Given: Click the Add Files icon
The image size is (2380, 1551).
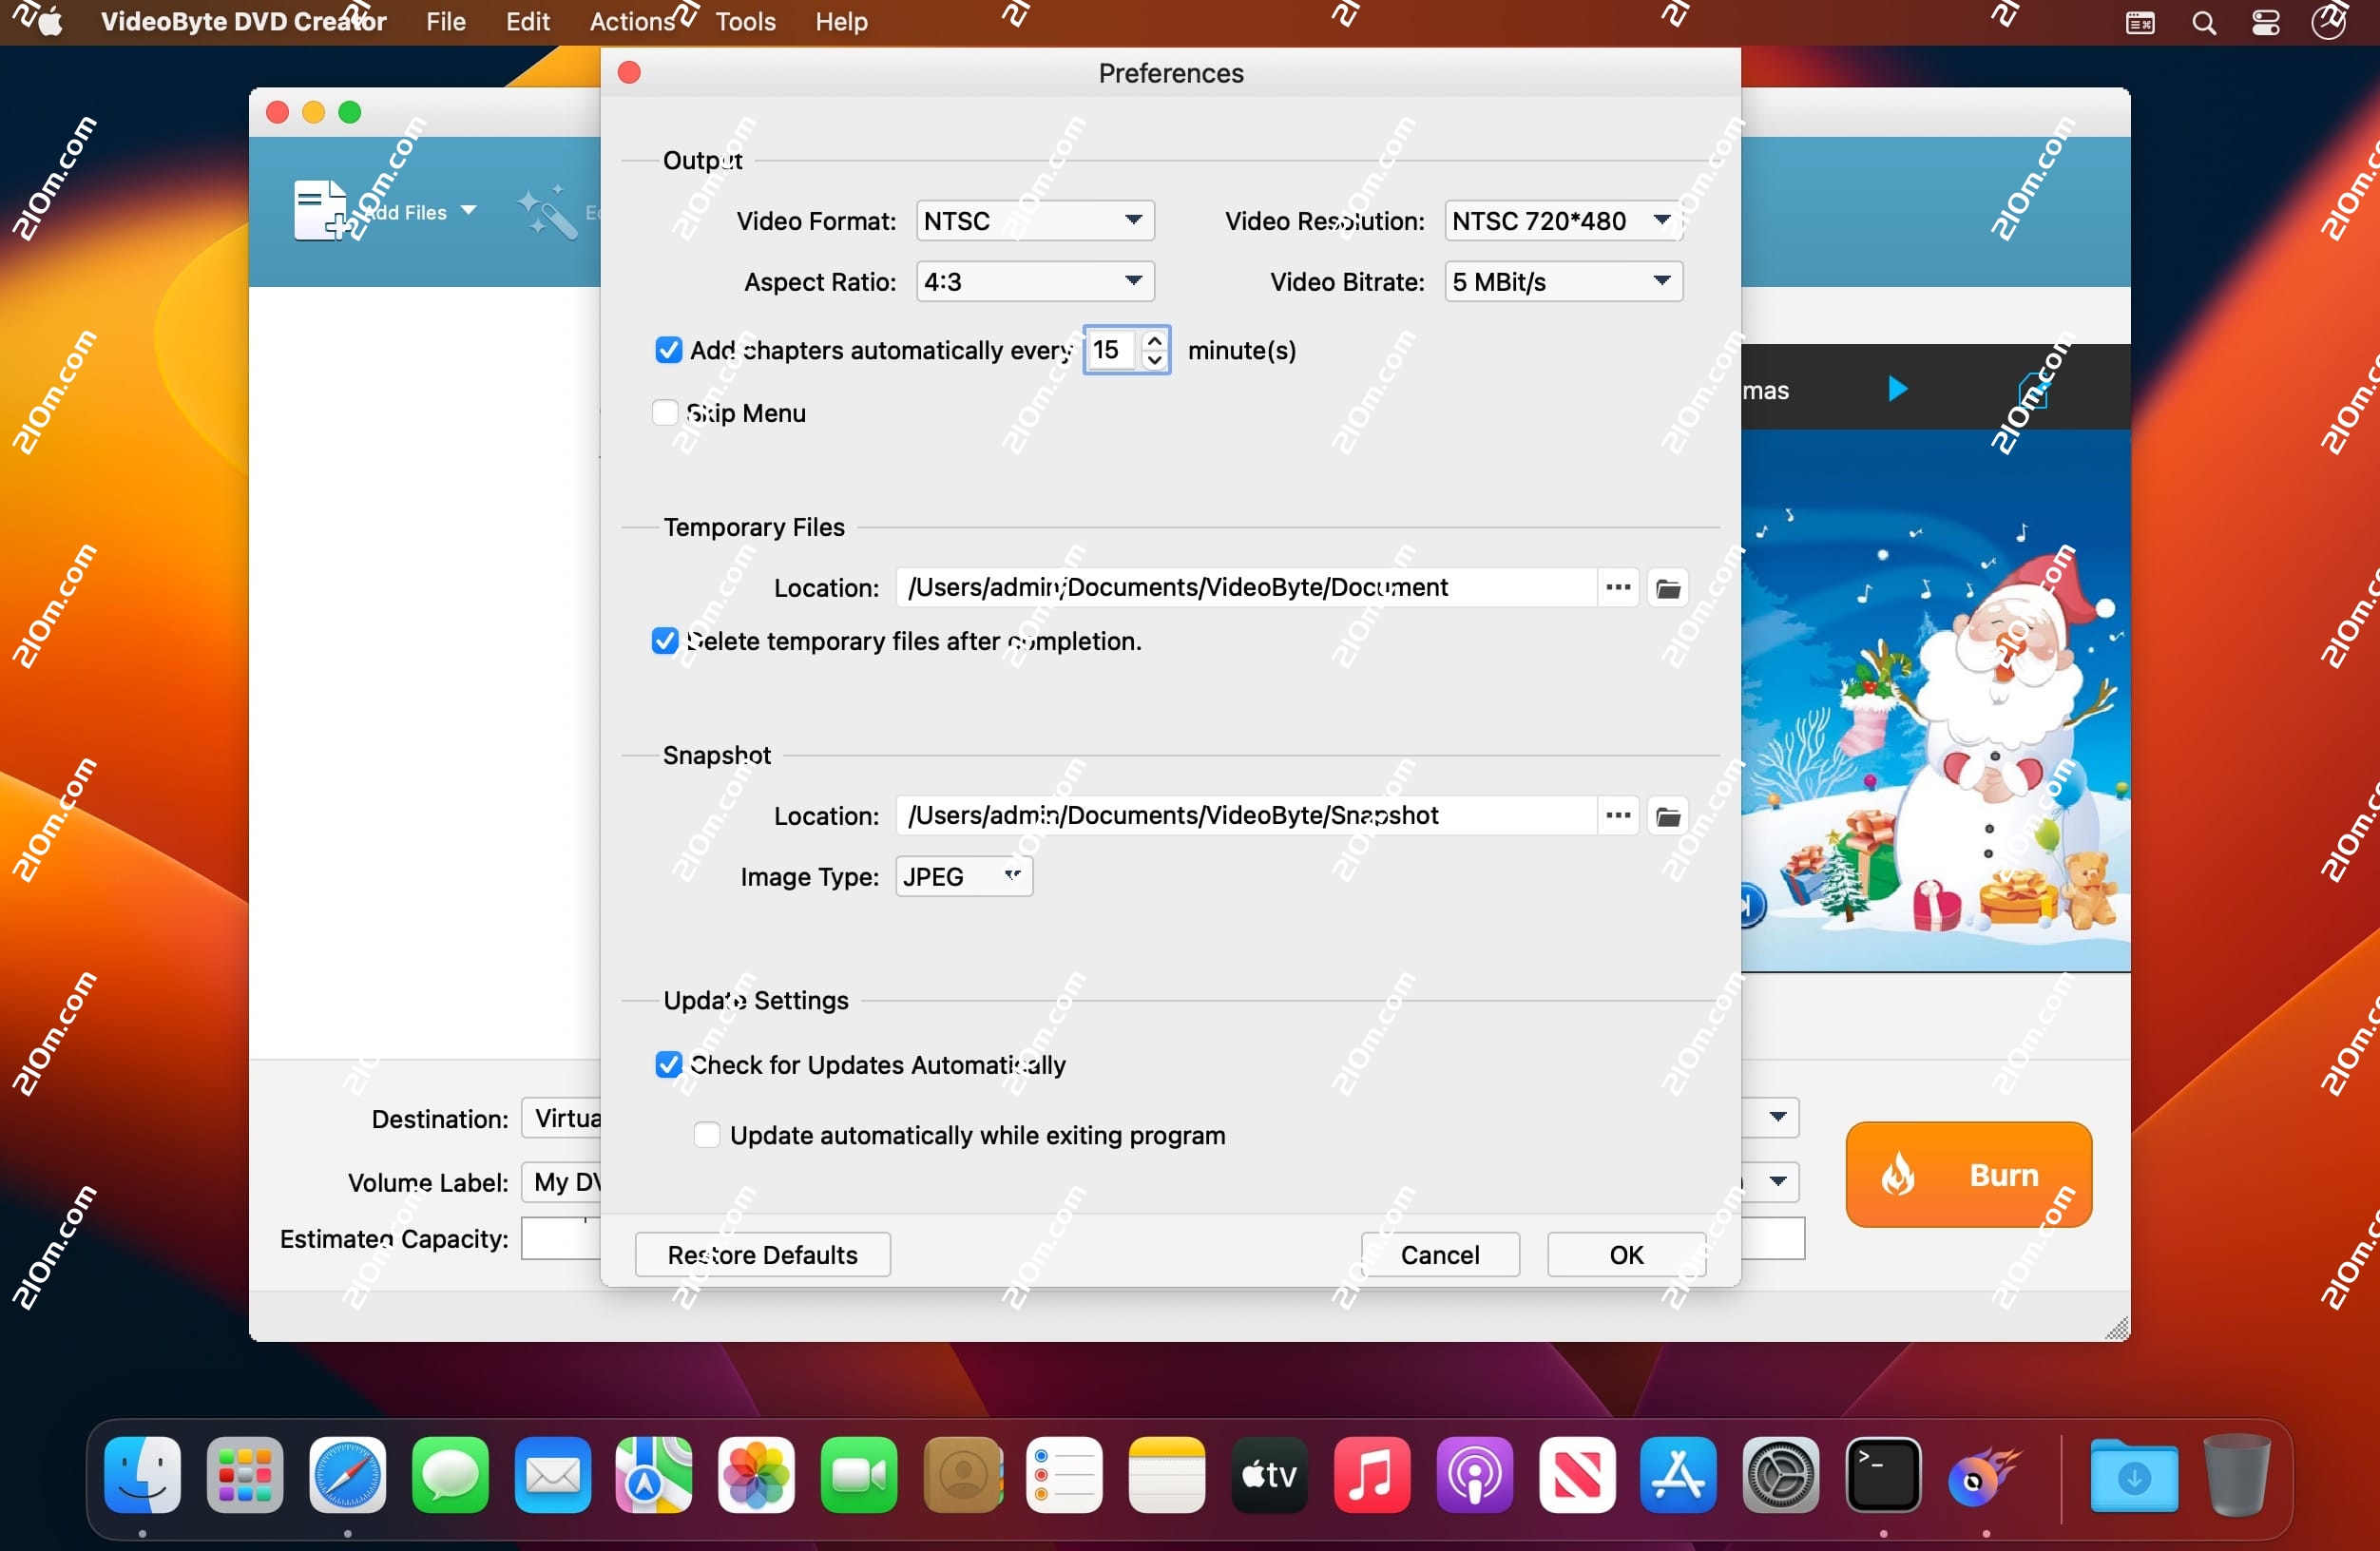Looking at the screenshot, I should [318, 210].
